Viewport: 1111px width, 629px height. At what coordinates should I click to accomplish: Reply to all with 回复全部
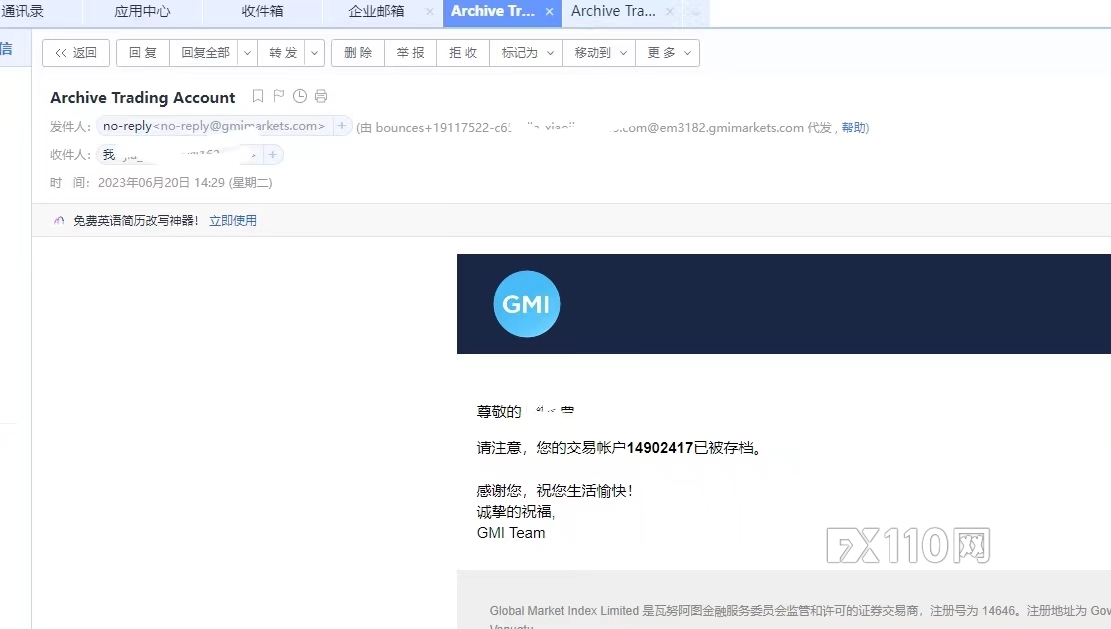point(205,53)
